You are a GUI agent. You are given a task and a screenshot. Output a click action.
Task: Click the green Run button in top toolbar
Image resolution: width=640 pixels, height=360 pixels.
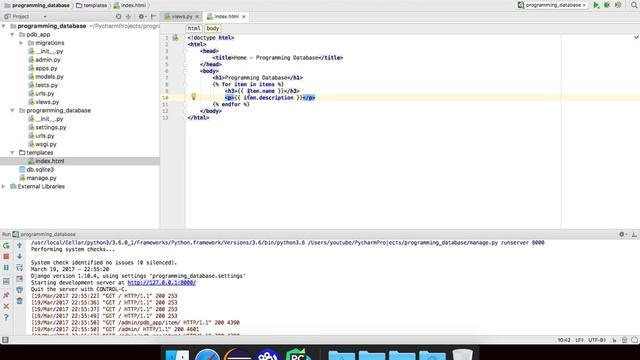(x=596, y=5)
